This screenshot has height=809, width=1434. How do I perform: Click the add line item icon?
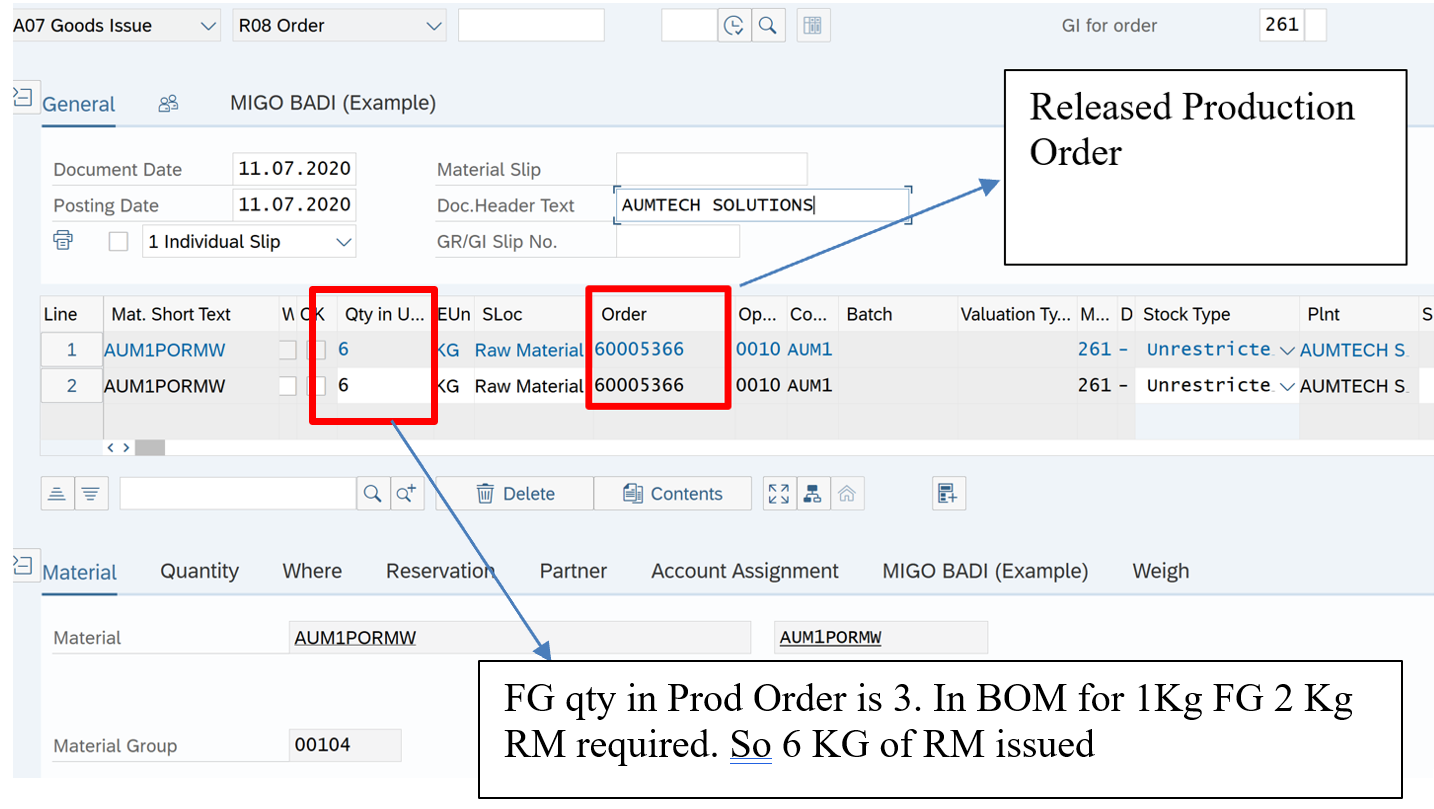[947, 493]
